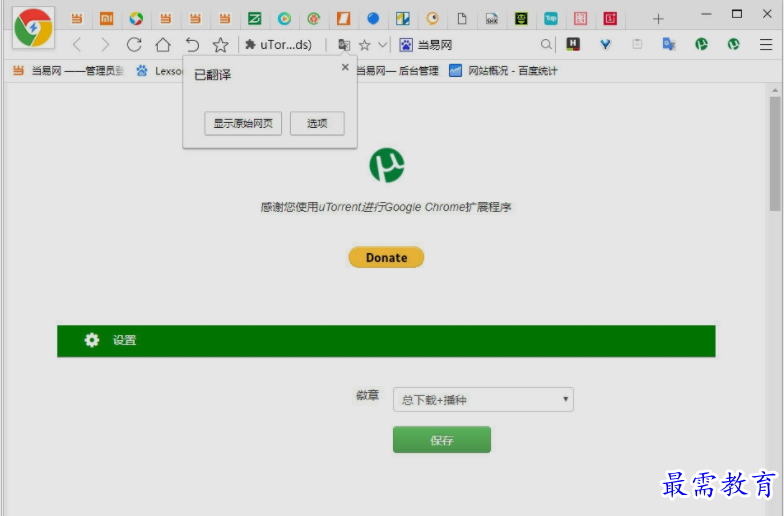Open the Google Translate extension icon
This screenshot has height=516, width=784.
coord(669,44)
